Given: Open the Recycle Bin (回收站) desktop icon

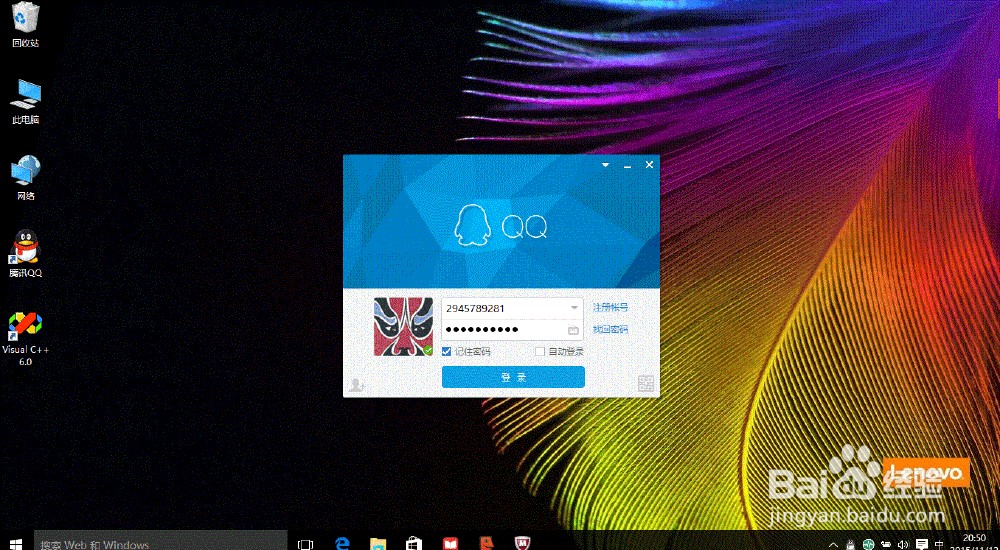Looking at the screenshot, I should pyautogui.click(x=26, y=26).
